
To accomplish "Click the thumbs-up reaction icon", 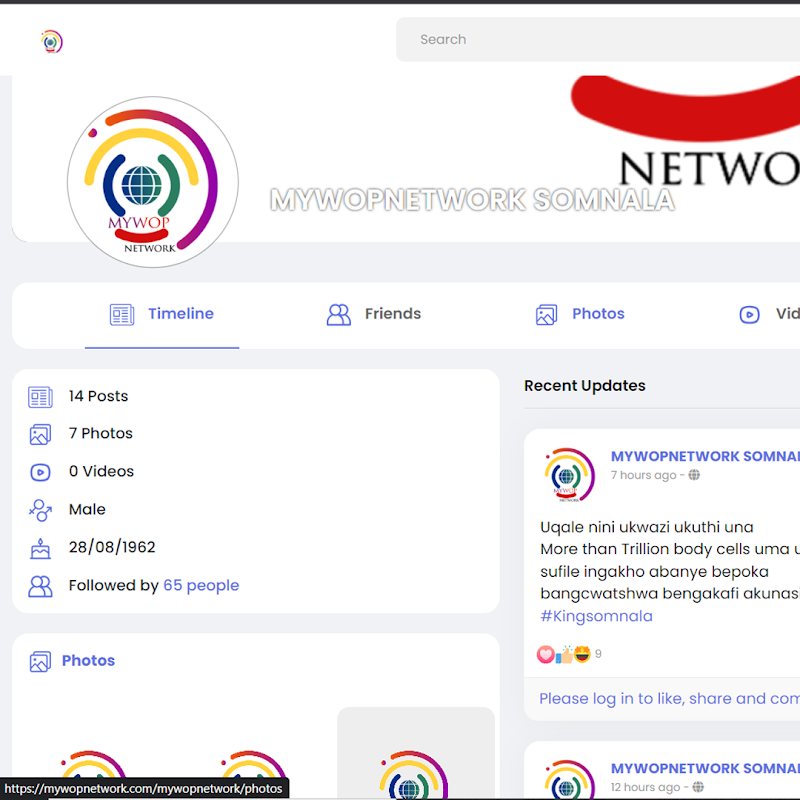I will [x=564, y=654].
